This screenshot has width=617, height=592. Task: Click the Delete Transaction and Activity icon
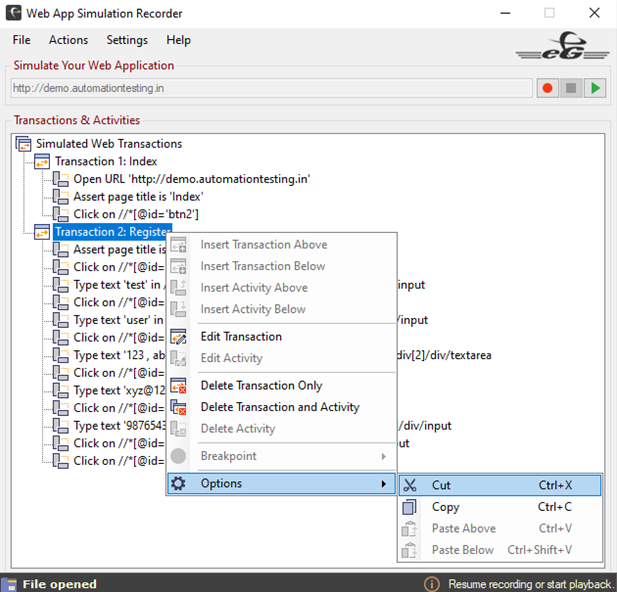[178, 407]
